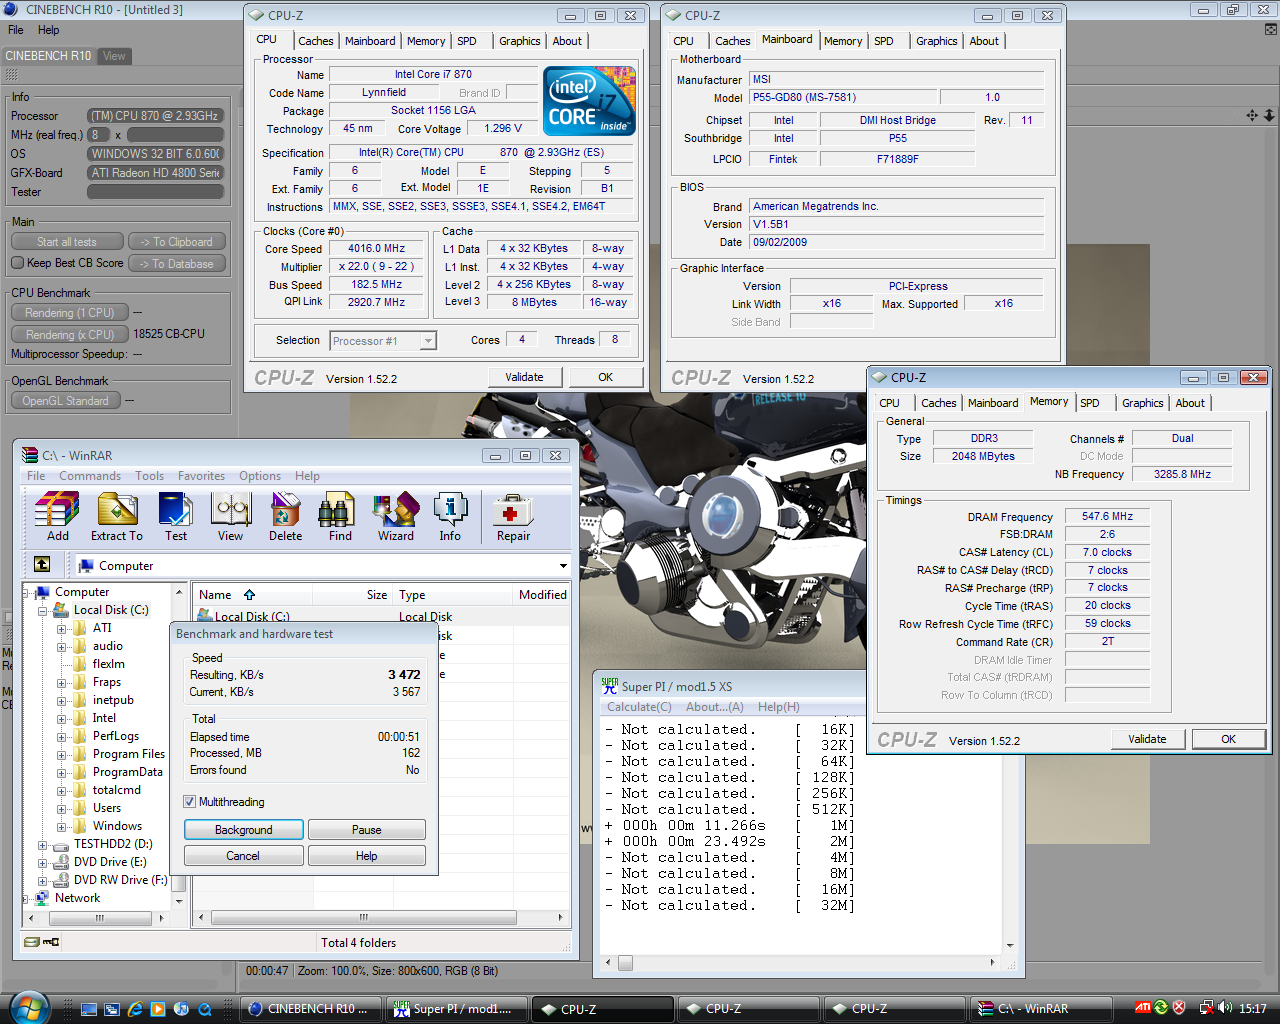This screenshot has width=1280, height=1024.
Task: Expand the Users folder tree node
Action: 62,808
